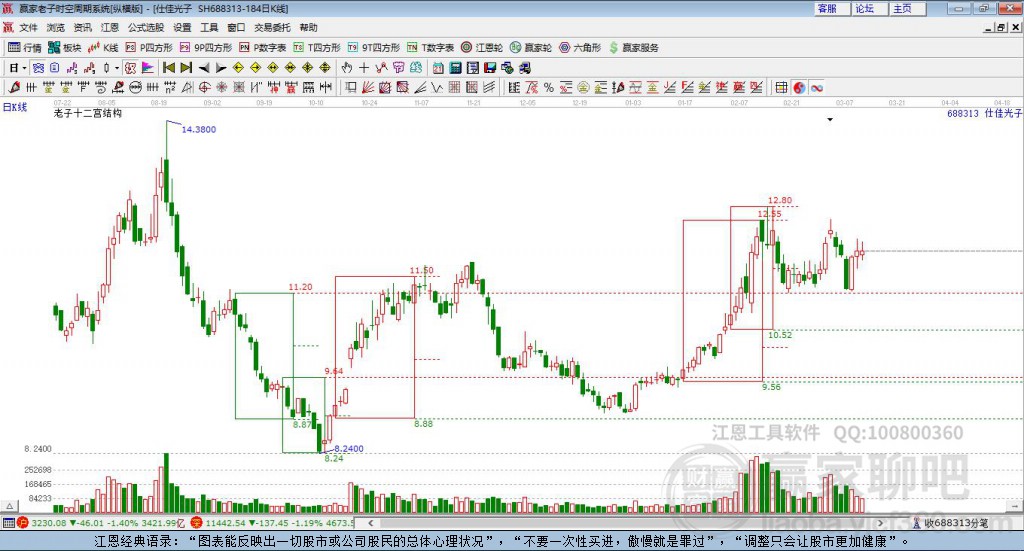Open the 窗口 menu
1024x551 pixels.
pyautogui.click(x=236, y=27)
